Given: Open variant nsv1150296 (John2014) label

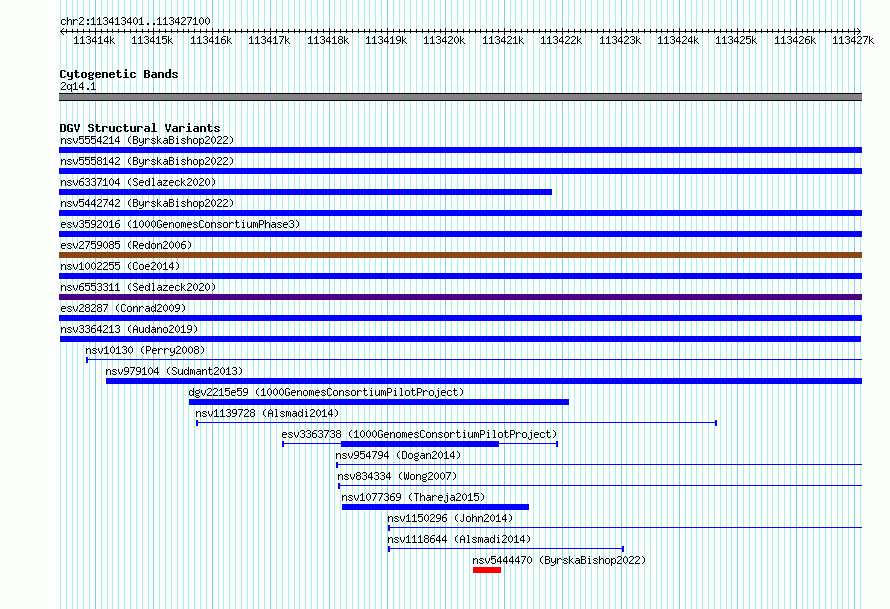Looking at the screenshot, I should [x=450, y=518].
